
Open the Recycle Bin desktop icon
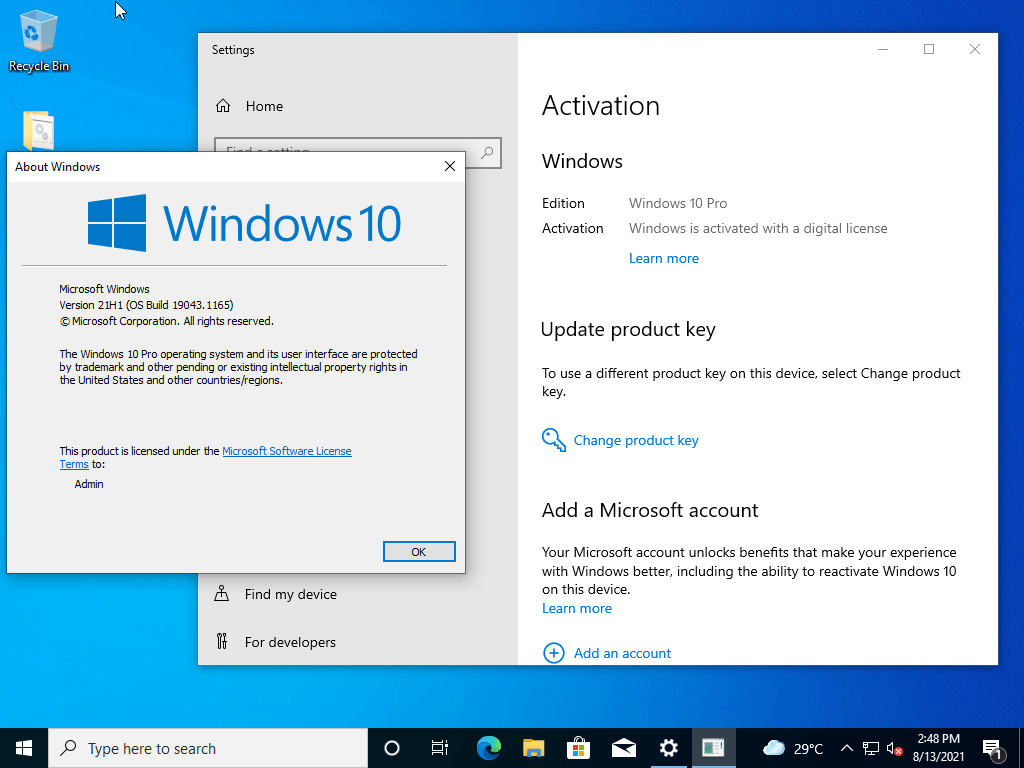pos(39,40)
